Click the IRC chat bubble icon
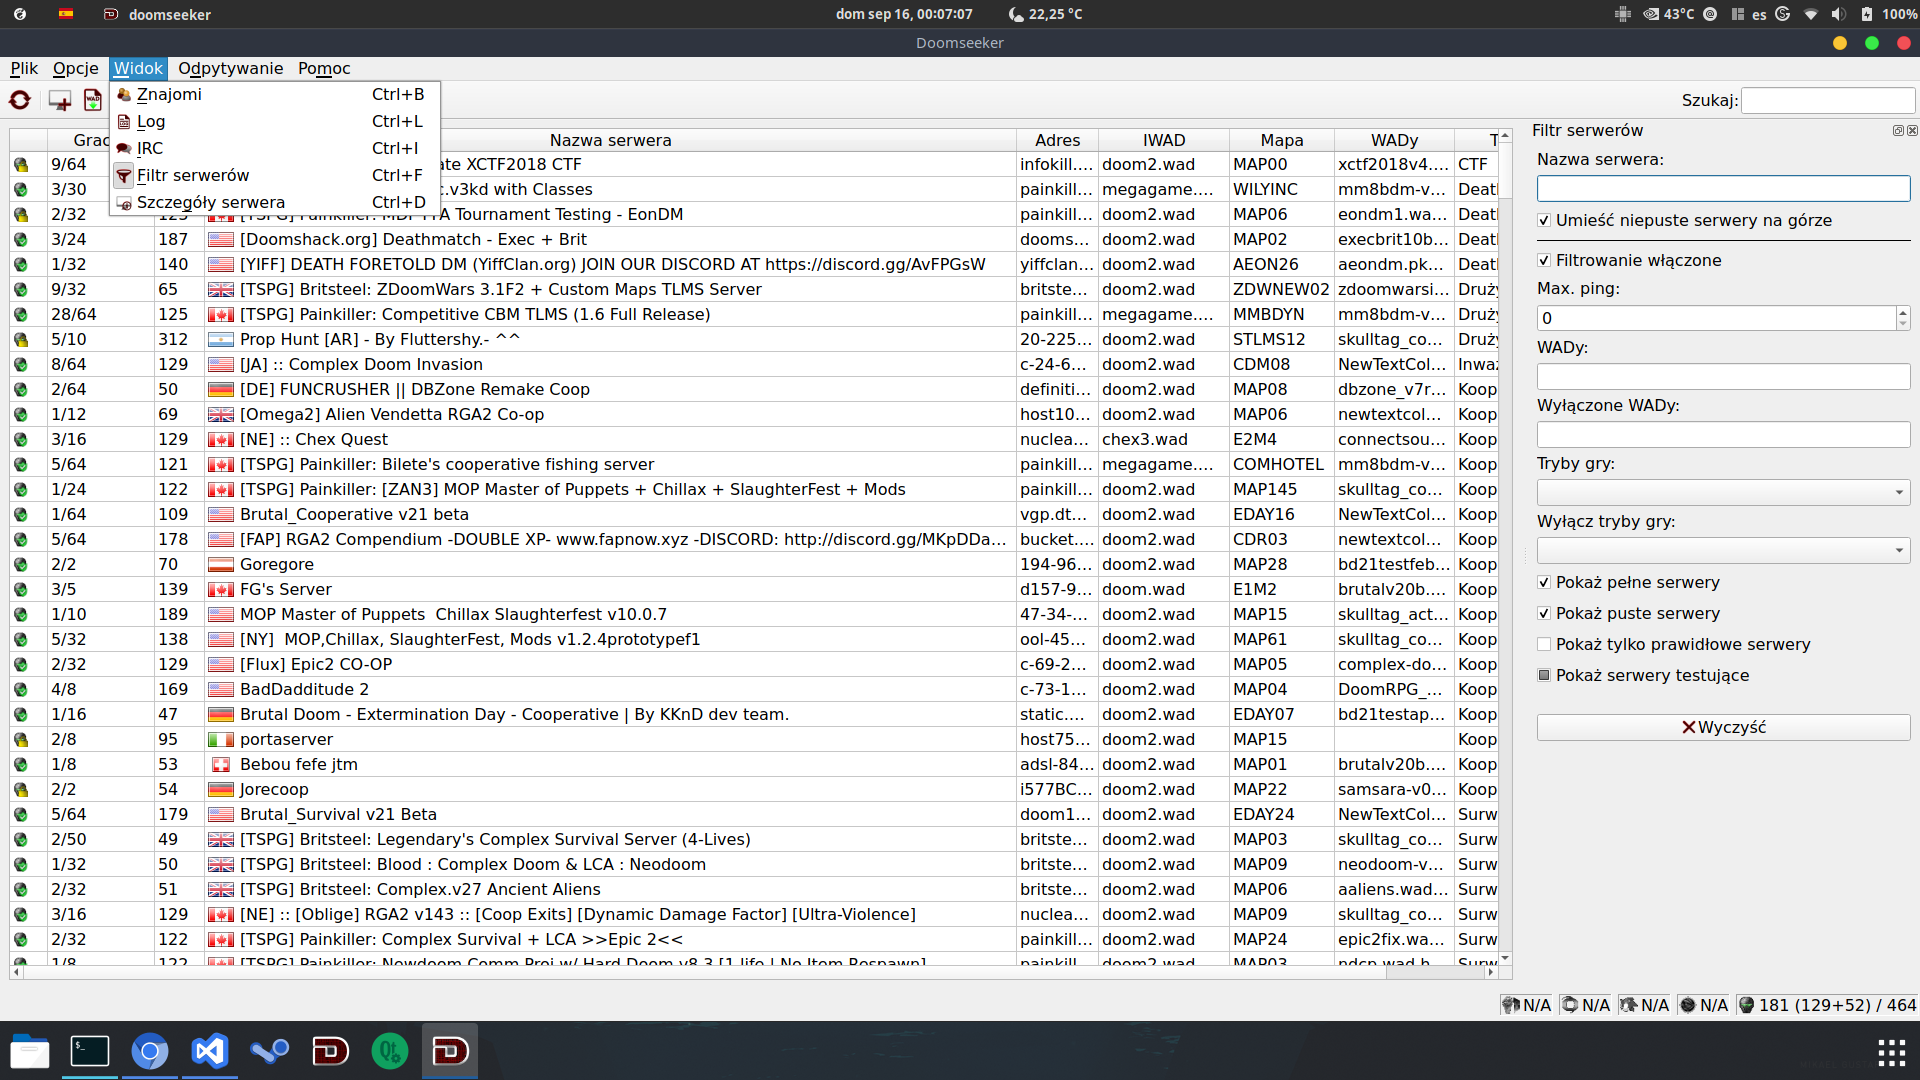 pos(124,149)
